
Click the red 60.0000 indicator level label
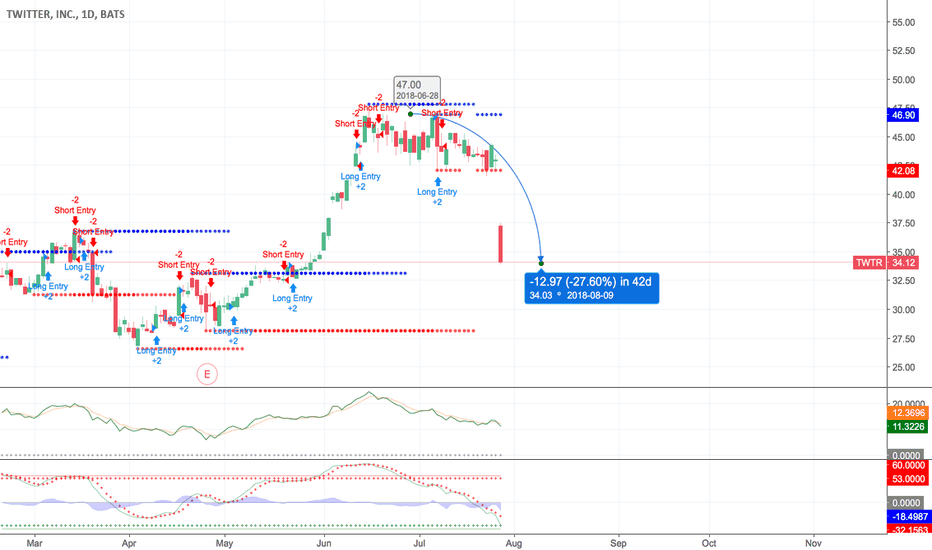click(908, 466)
